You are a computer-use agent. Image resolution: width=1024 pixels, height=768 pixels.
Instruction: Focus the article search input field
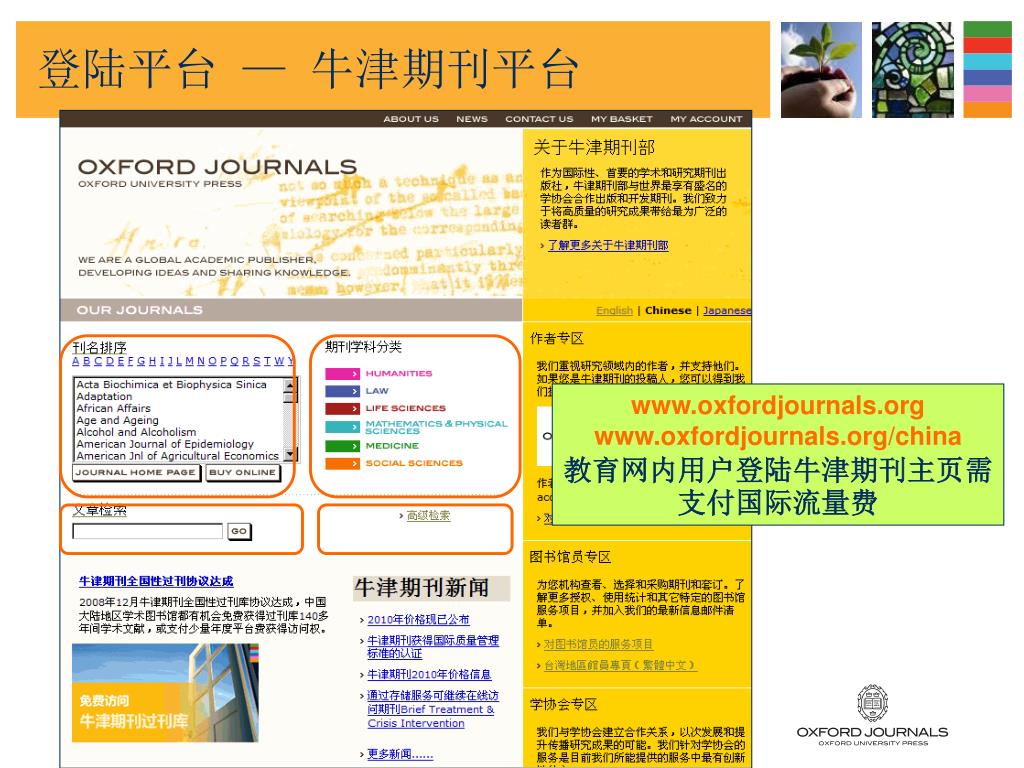click(147, 531)
